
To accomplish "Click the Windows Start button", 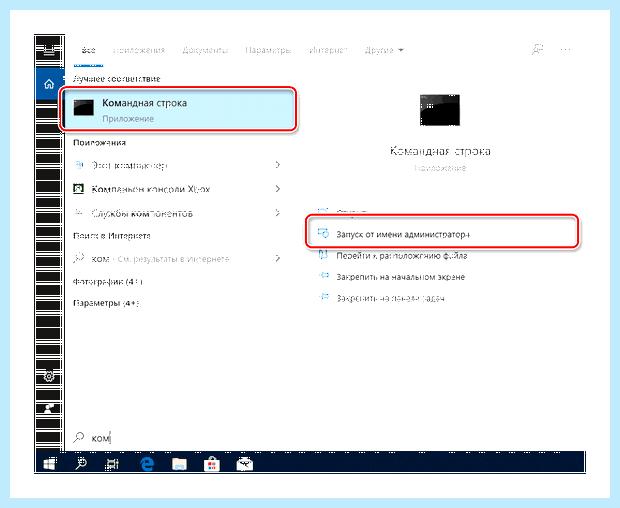I will (50, 463).
